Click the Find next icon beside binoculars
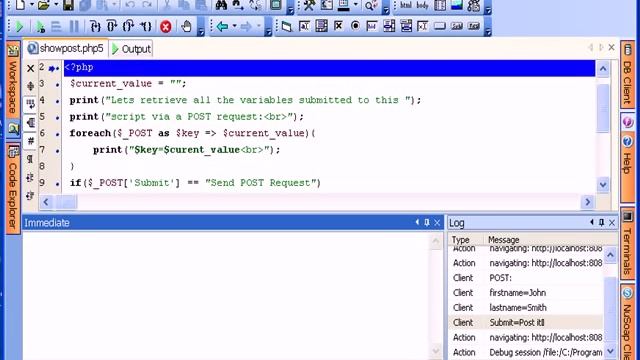Screen dimensions: 640x360 (x=238, y=5)
